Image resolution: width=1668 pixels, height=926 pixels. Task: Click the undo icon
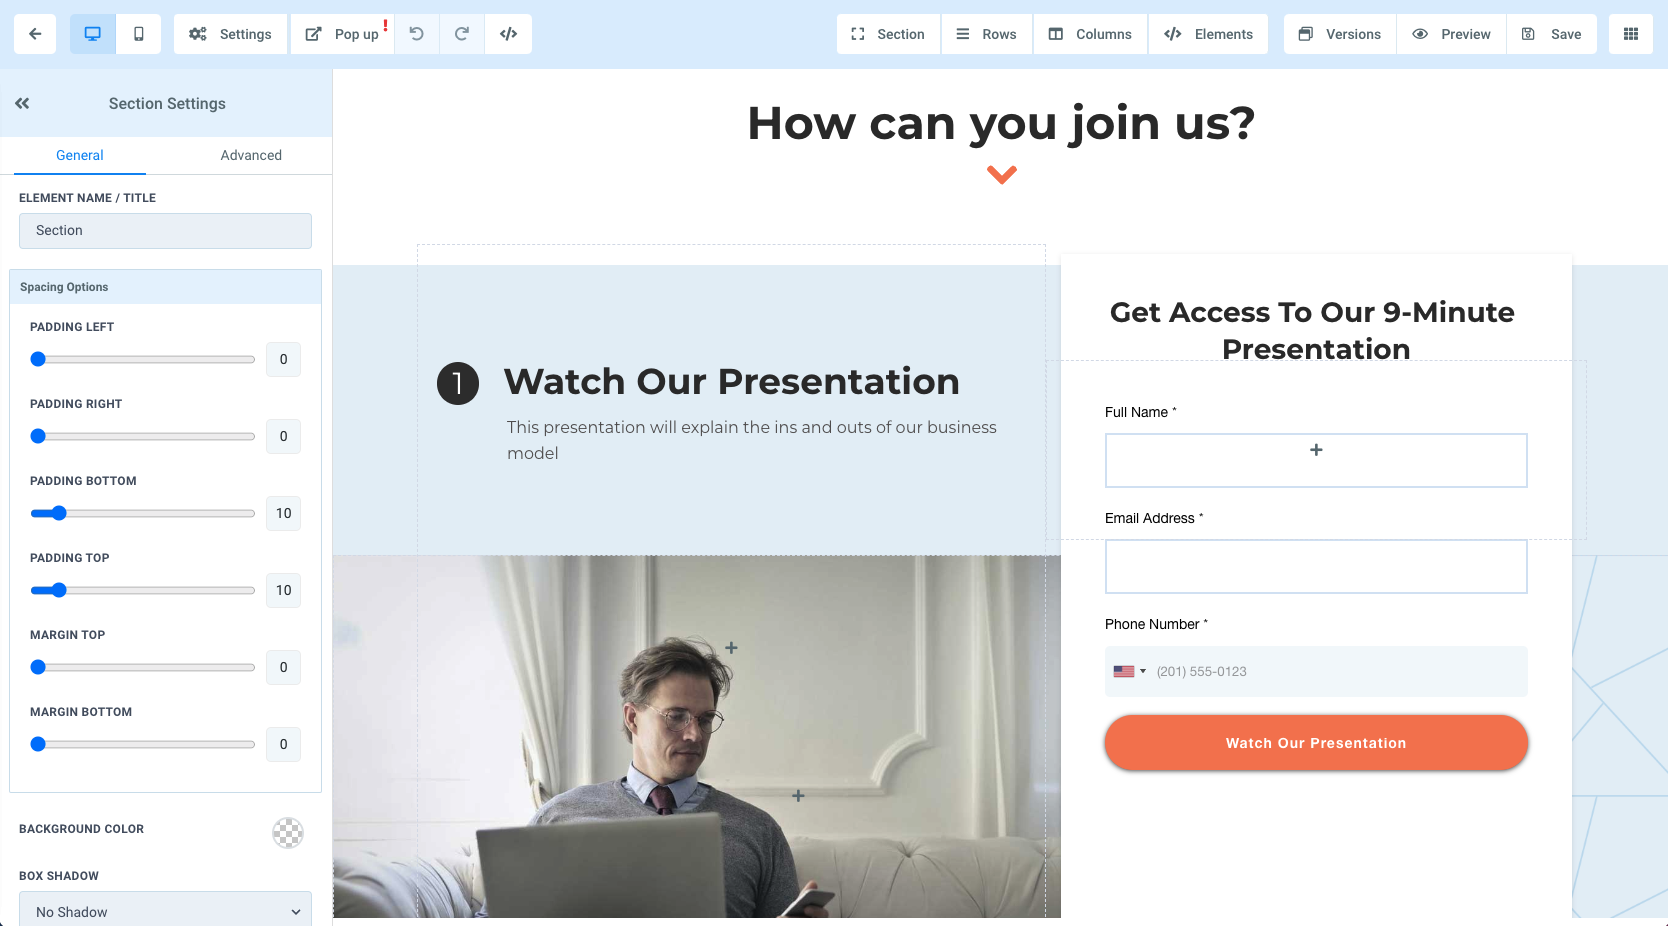tap(417, 34)
